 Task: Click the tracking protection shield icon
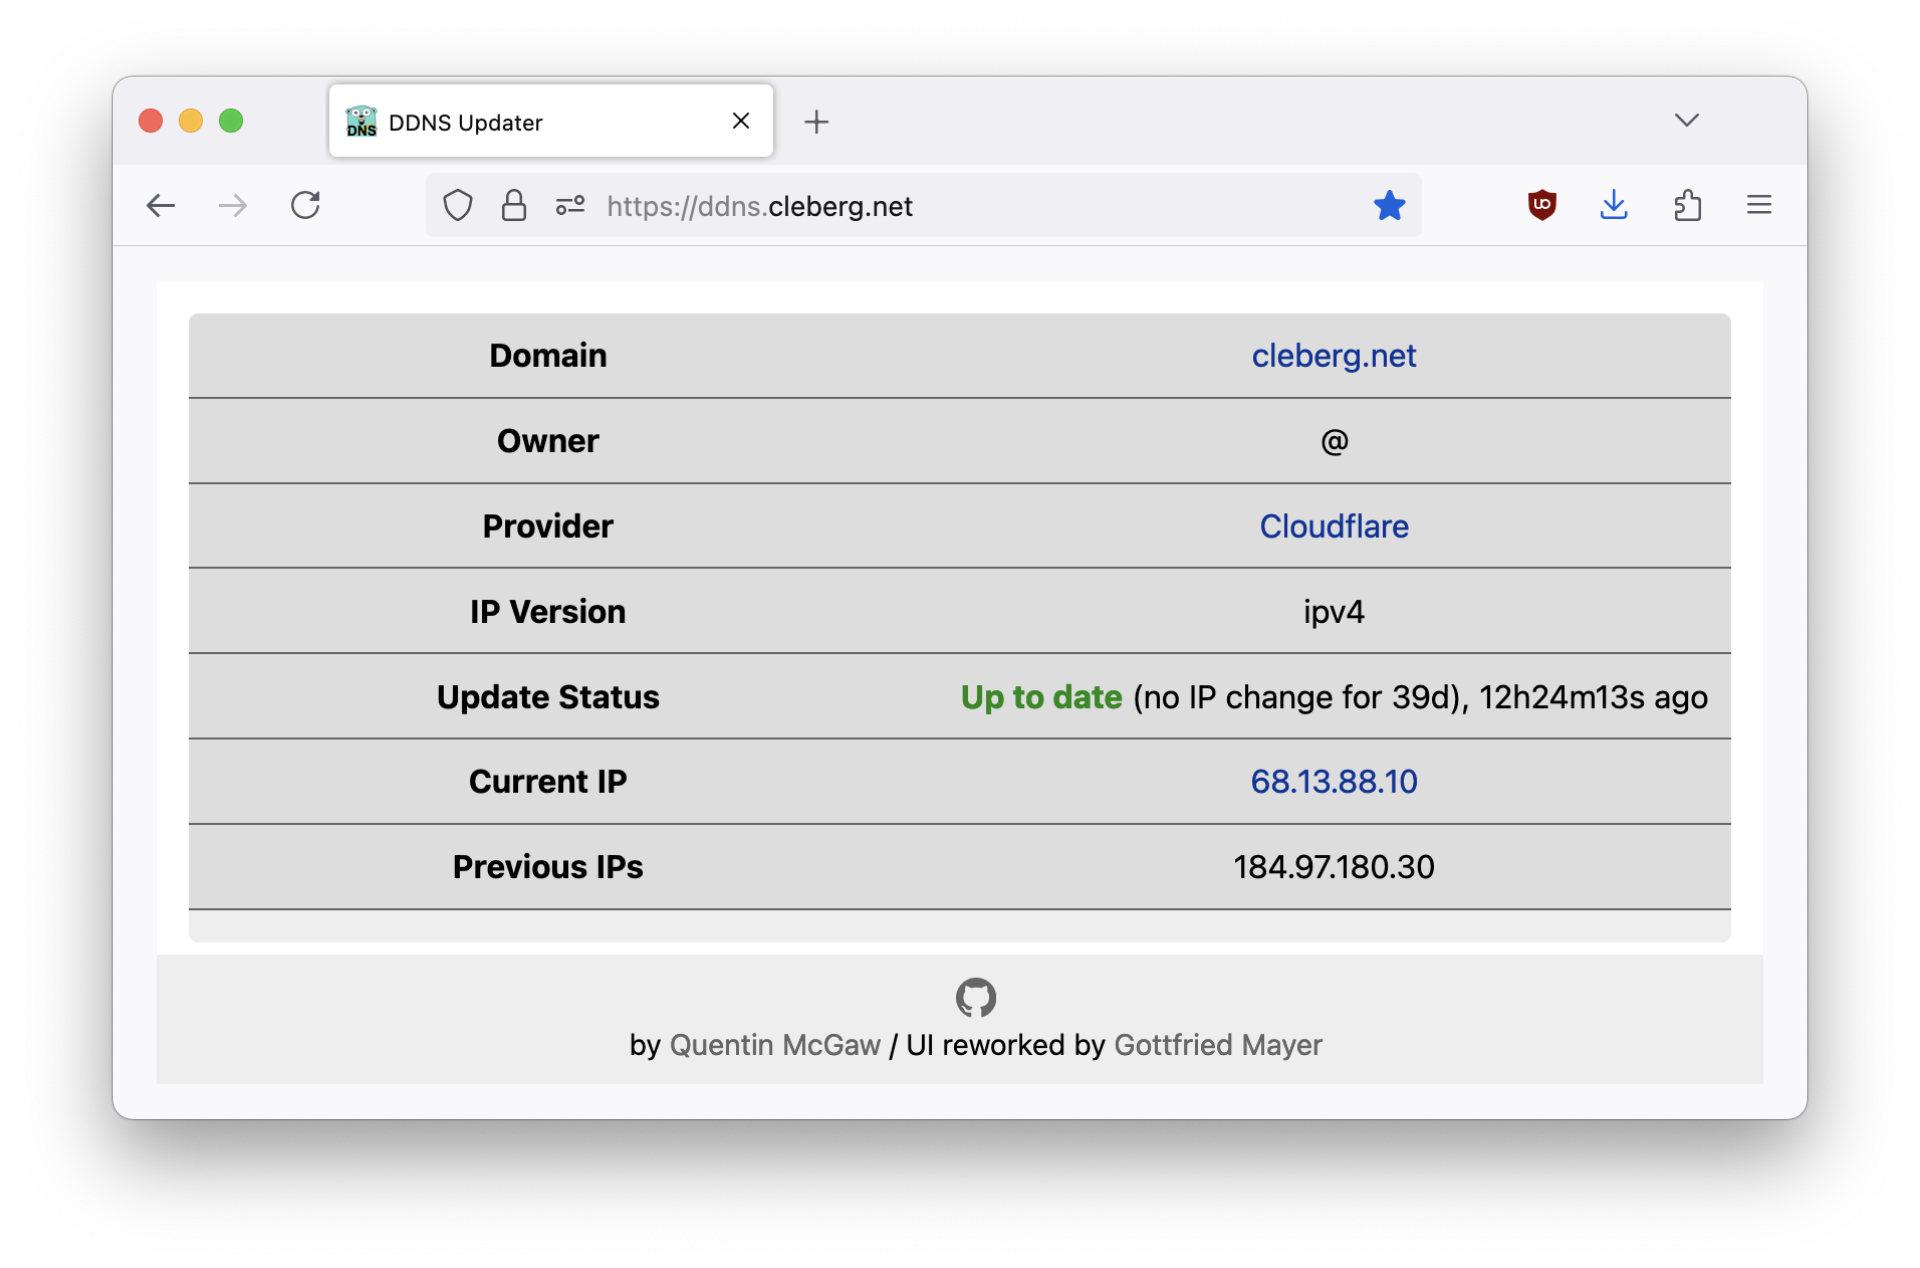click(x=457, y=205)
